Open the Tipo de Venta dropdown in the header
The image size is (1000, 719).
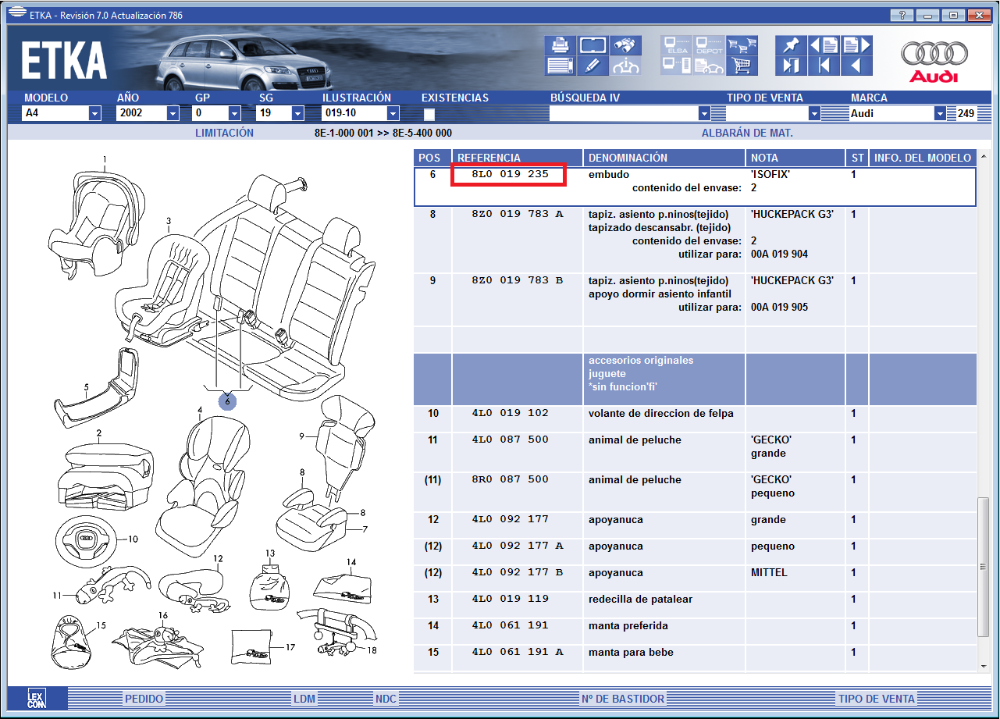[x=814, y=114]
